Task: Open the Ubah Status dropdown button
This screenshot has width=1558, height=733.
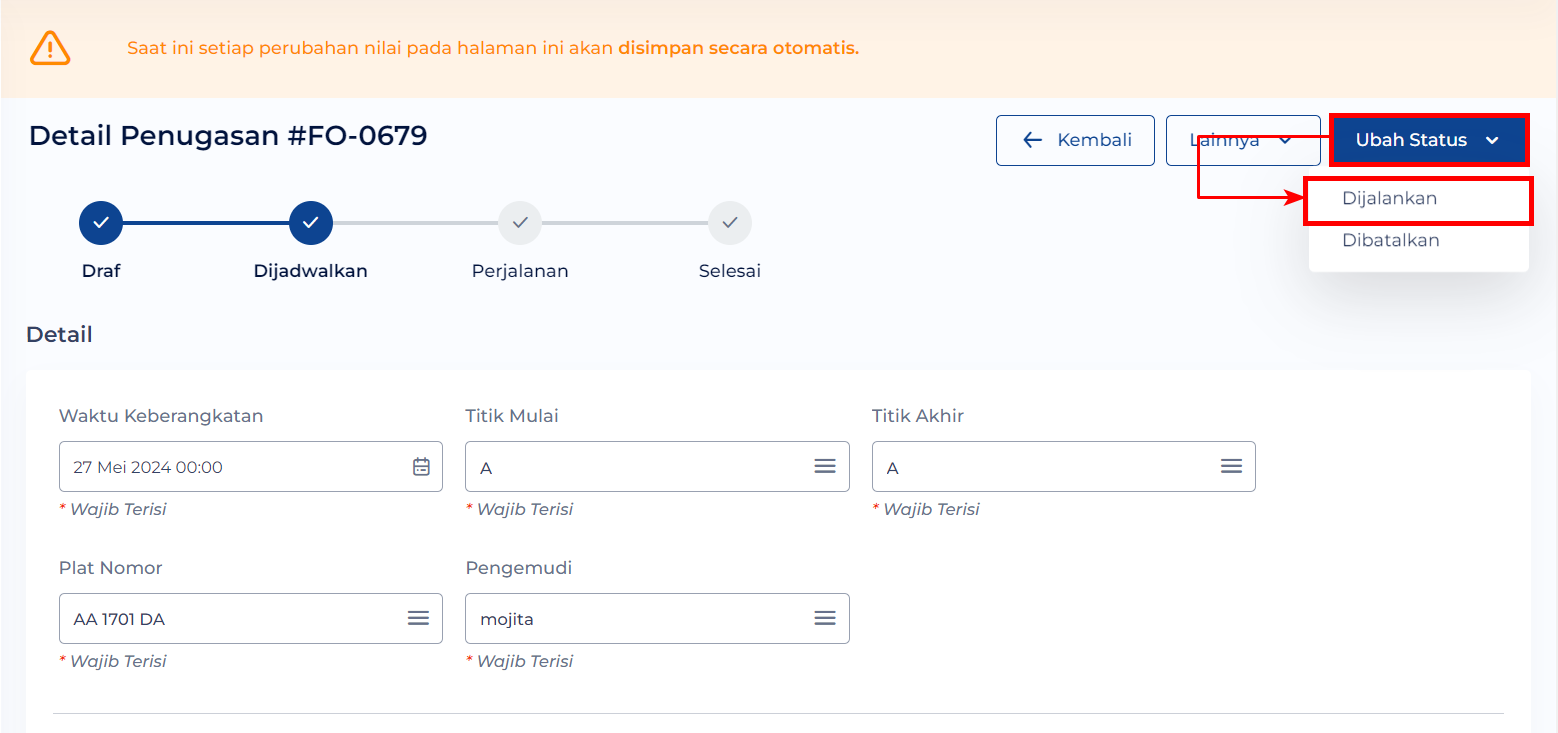Action: 1428,140
